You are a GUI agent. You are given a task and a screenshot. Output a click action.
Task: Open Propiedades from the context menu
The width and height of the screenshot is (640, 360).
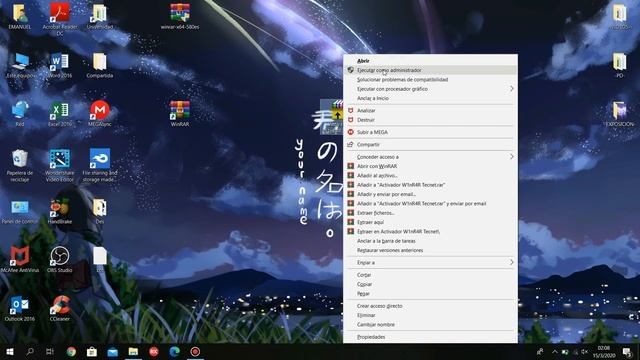click(x=431, y=337)
